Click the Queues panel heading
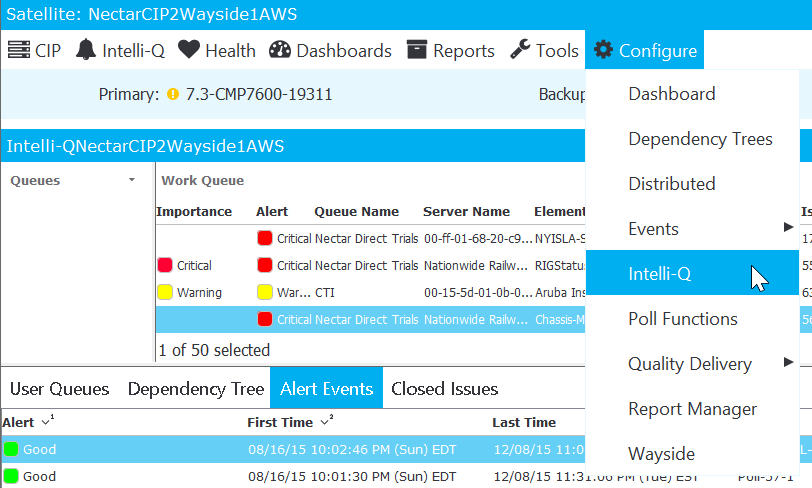Screen dimensions: 812x488 tap(35, 180)
